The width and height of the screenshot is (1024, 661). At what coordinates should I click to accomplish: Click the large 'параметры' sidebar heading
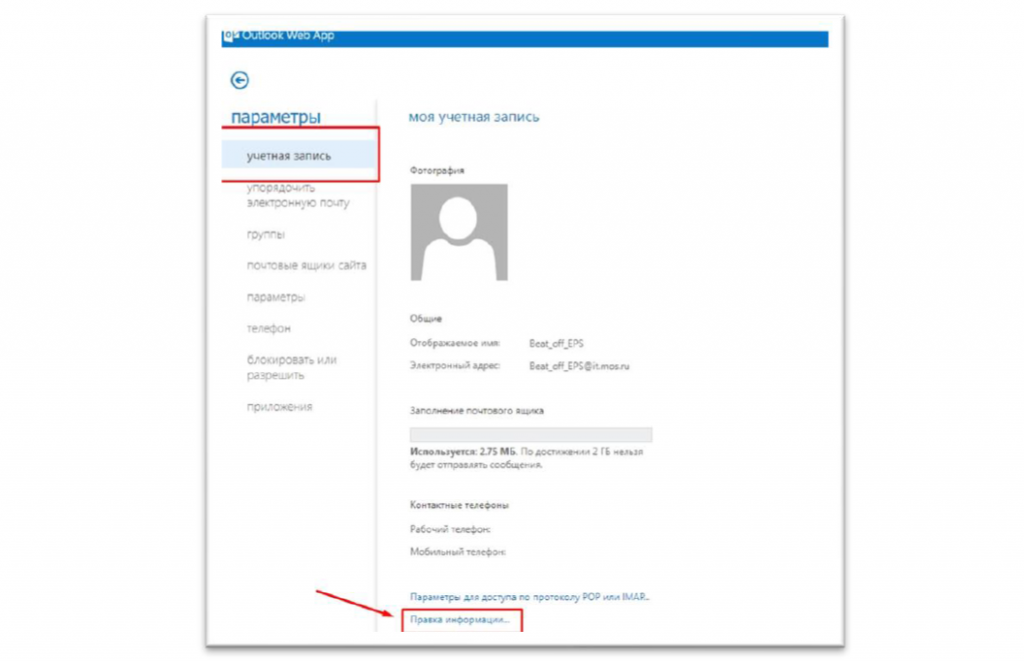(276, 118)
